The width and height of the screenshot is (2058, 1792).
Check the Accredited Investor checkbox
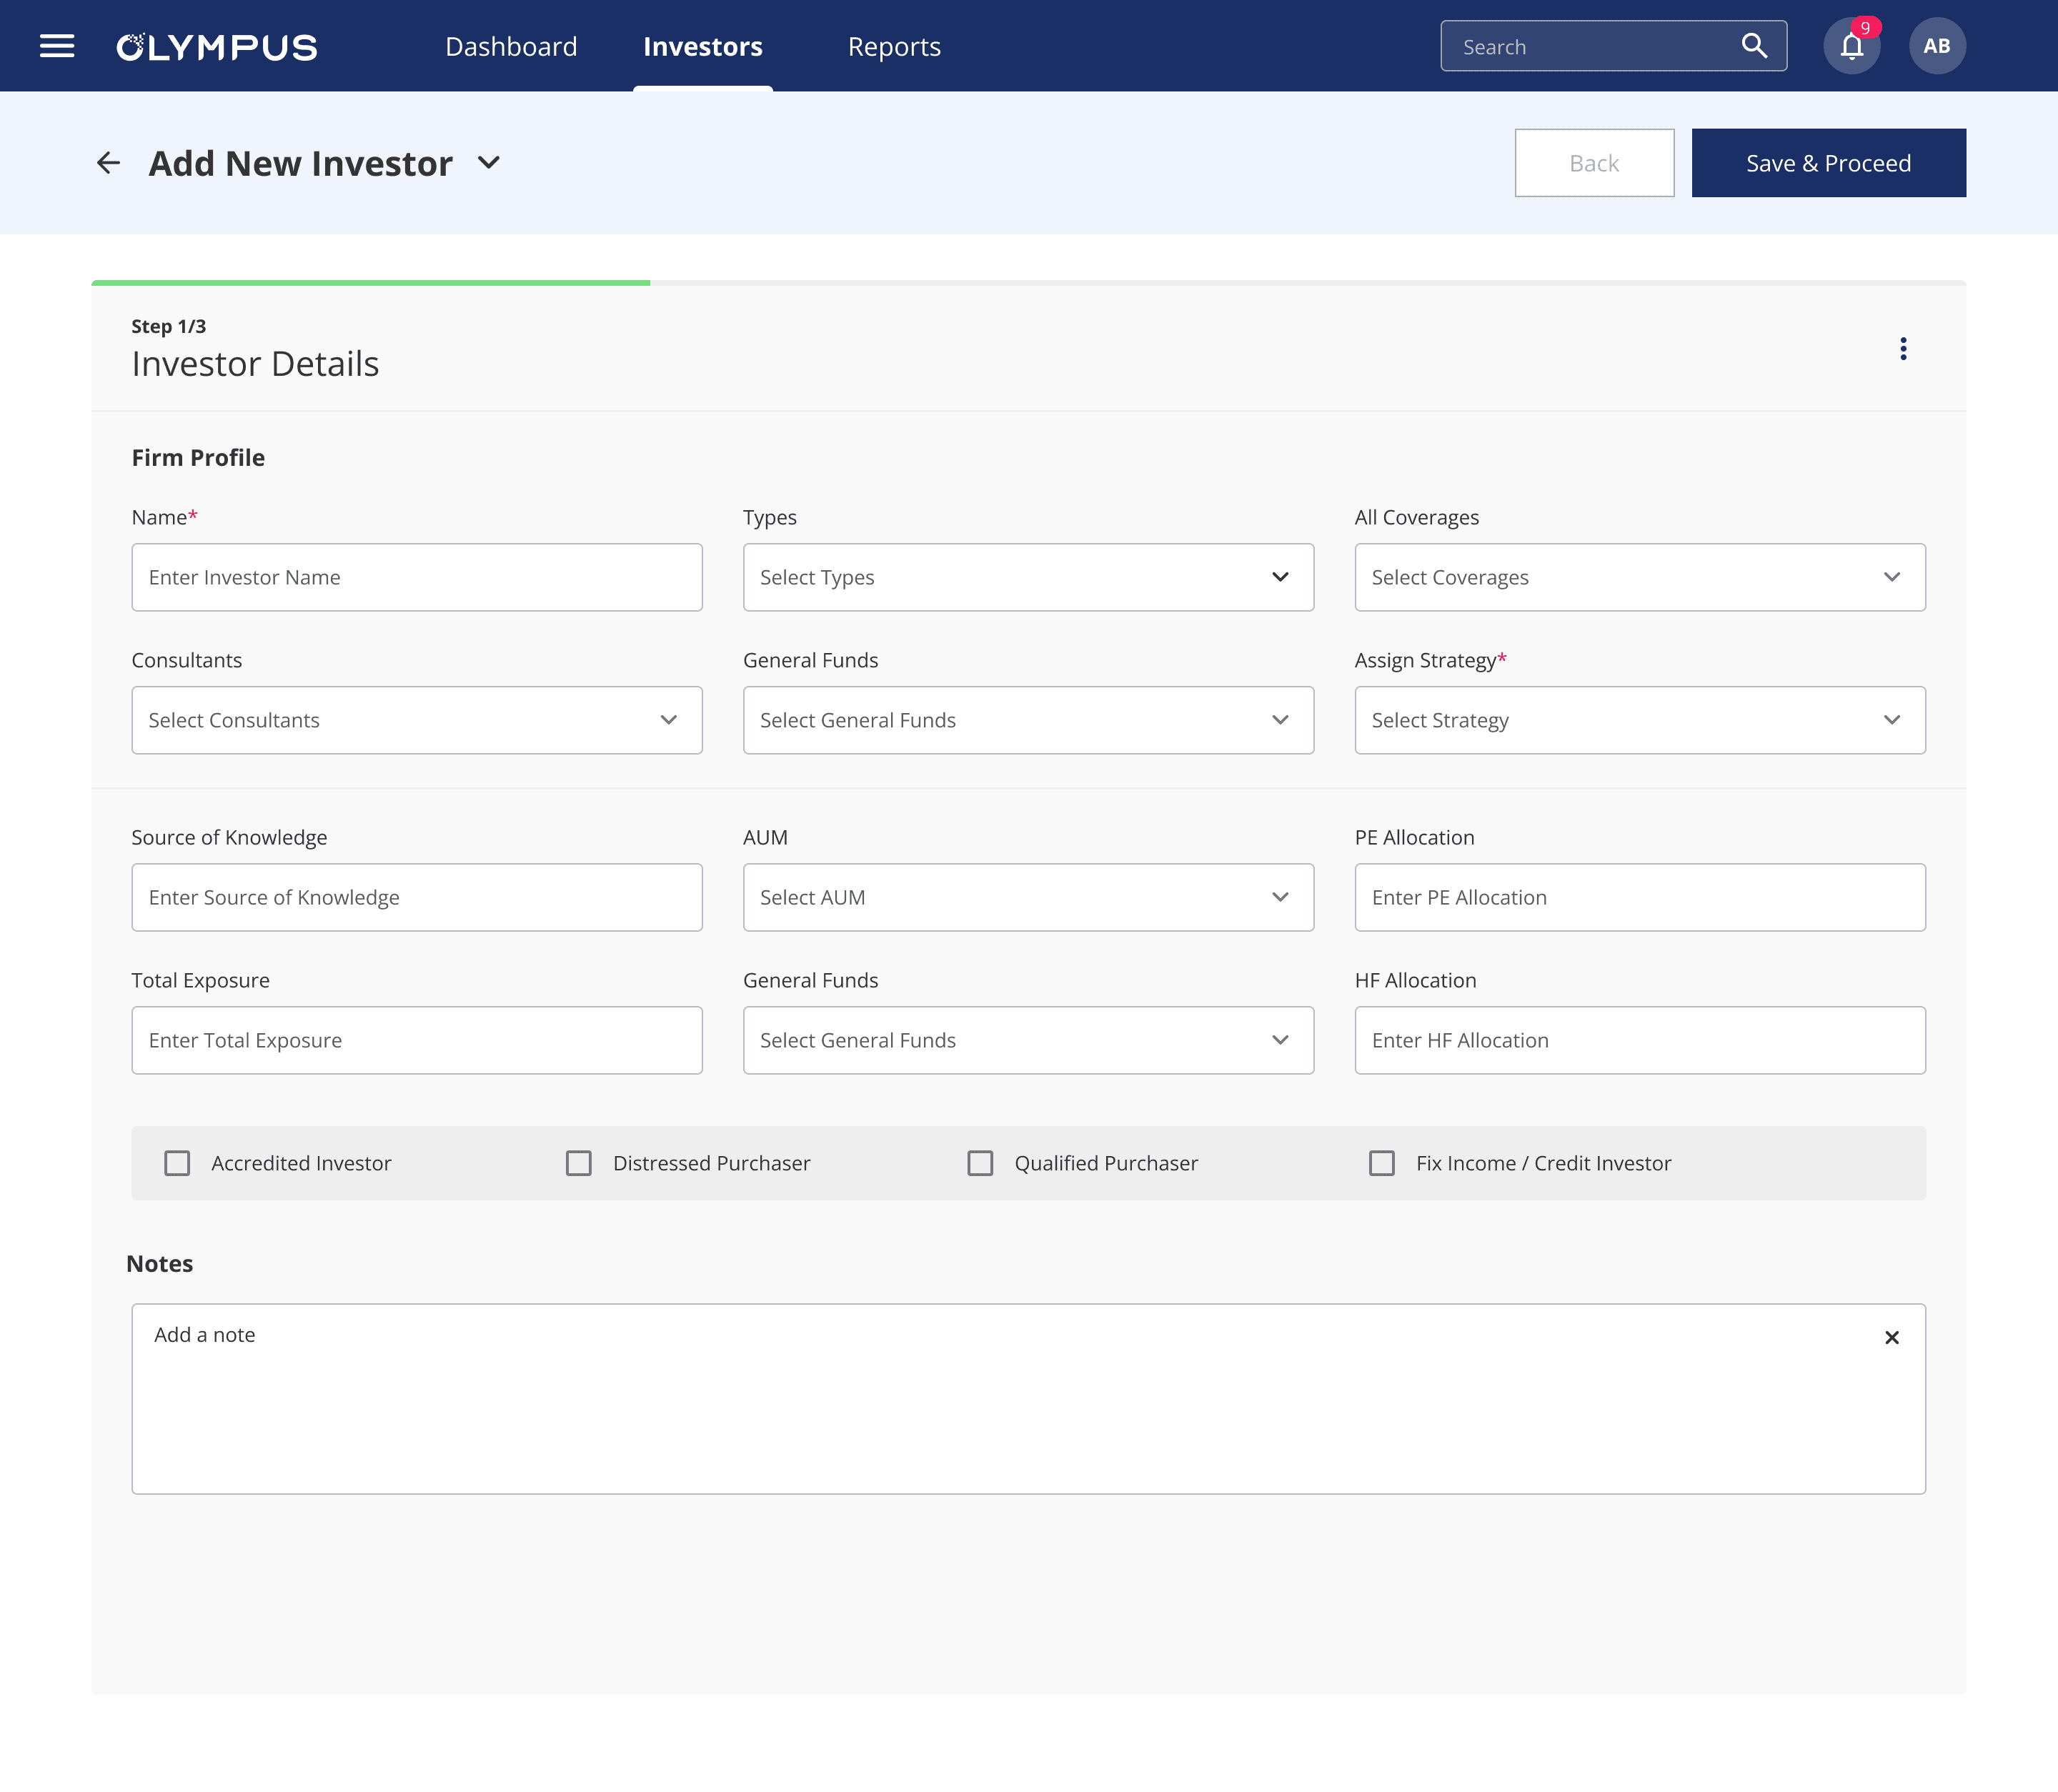(x=177, y=1163)
